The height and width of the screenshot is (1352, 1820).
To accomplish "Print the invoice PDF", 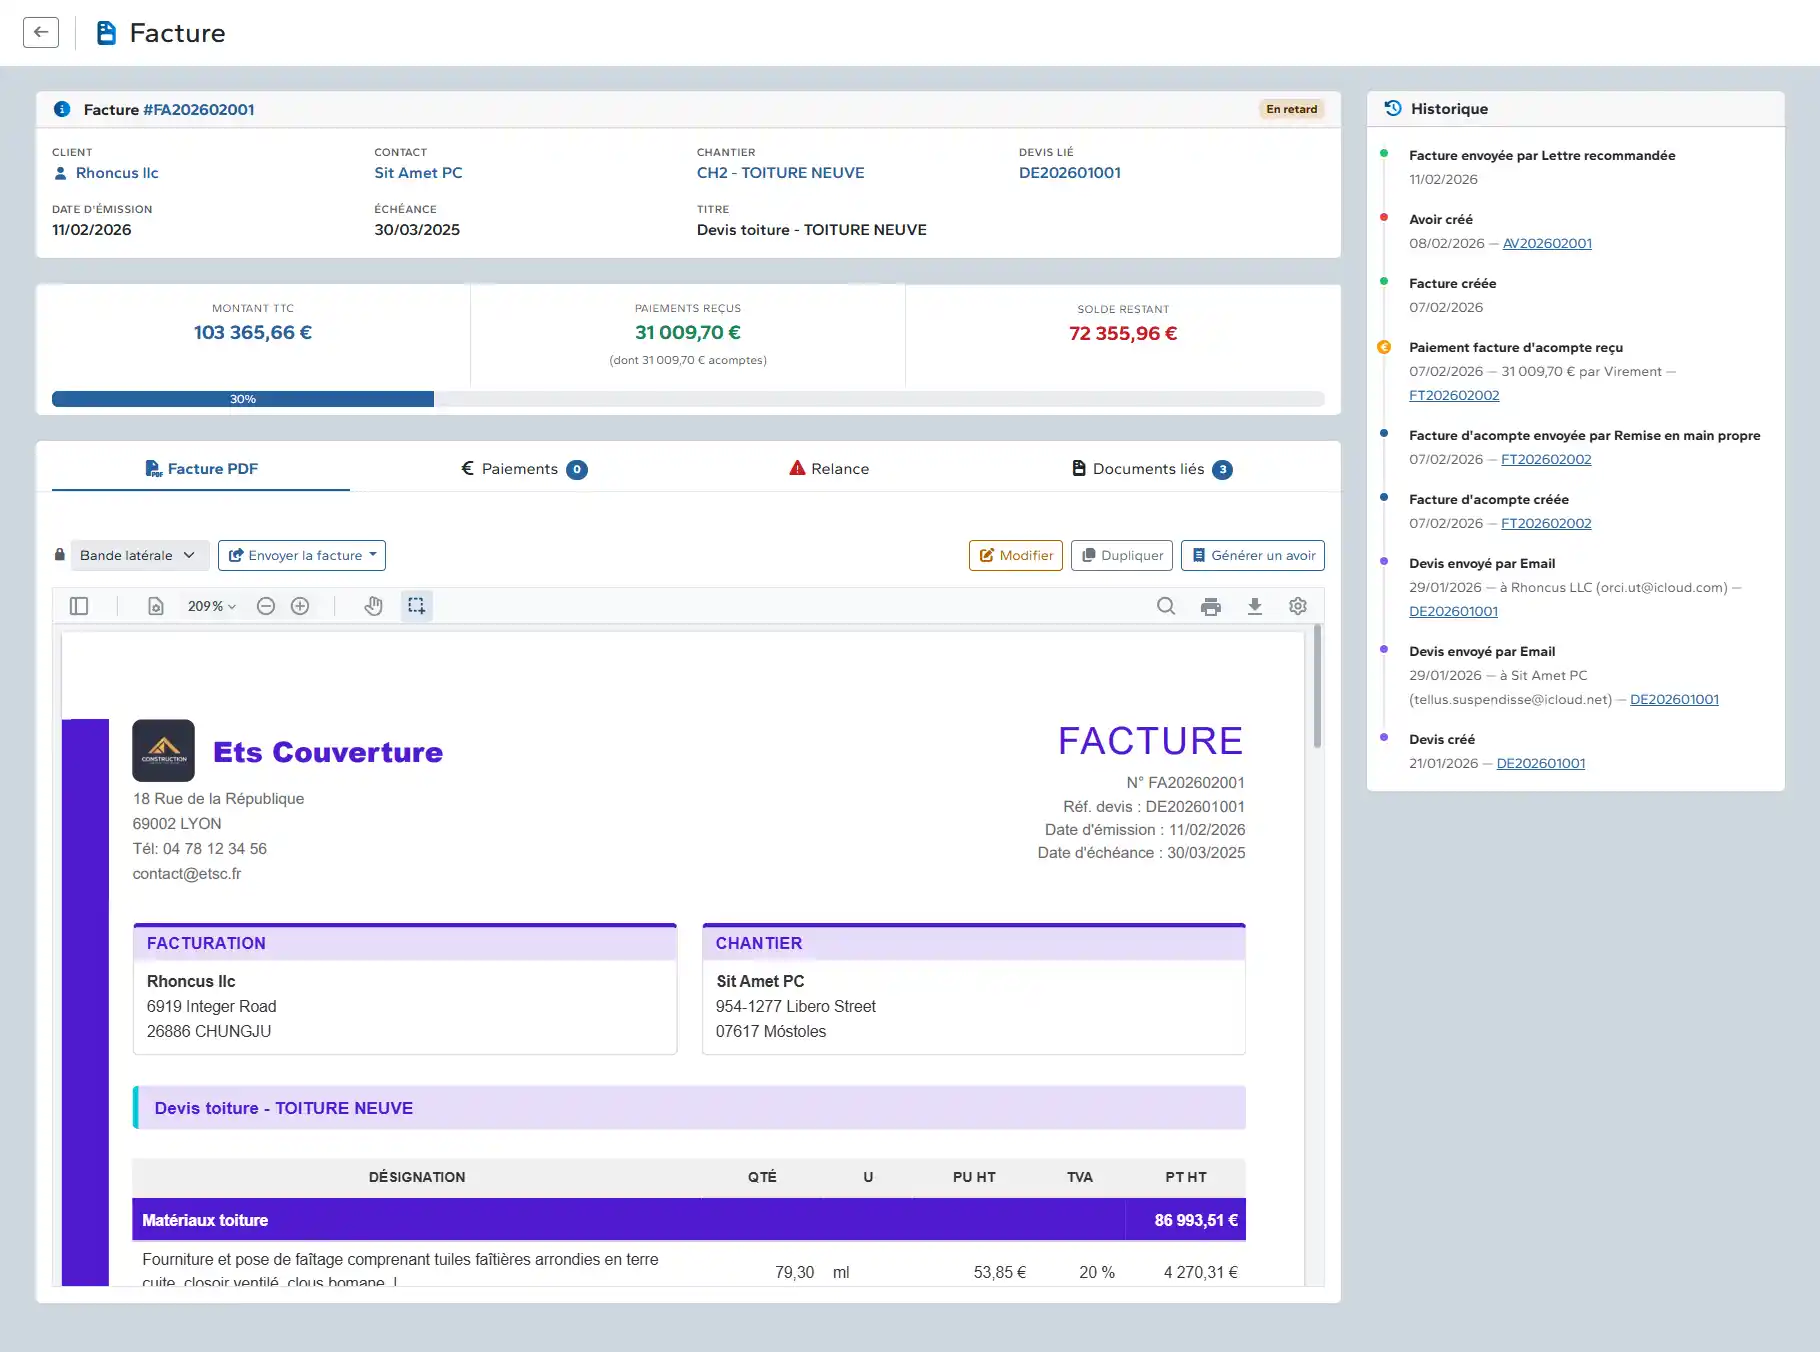I will coord(1211,606).
